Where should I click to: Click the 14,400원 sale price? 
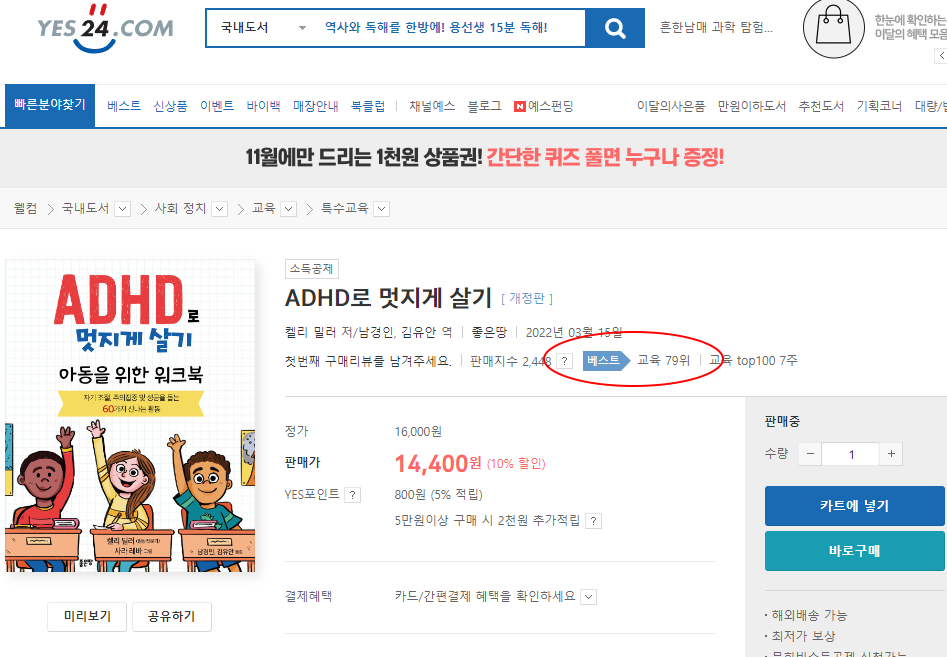click(x=438, y=464)
